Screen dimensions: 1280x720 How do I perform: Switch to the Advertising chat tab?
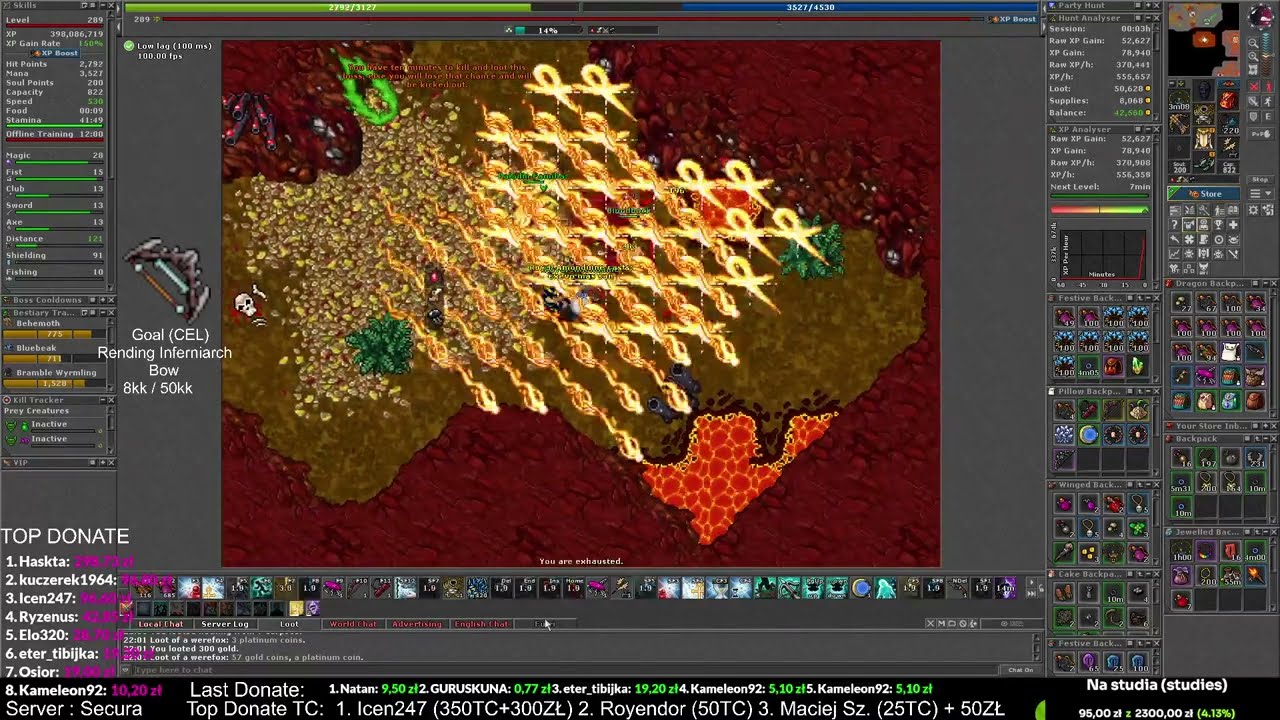[416, 623]
